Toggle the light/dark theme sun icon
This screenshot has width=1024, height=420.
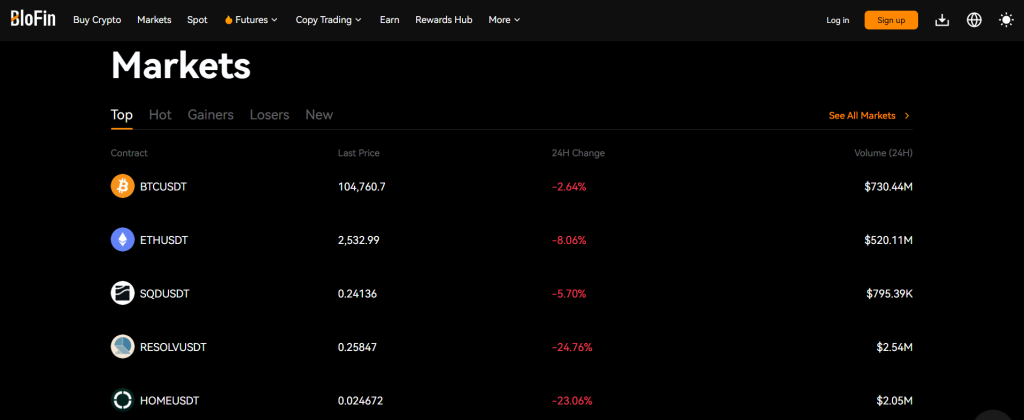click(x=1006, y=20)
